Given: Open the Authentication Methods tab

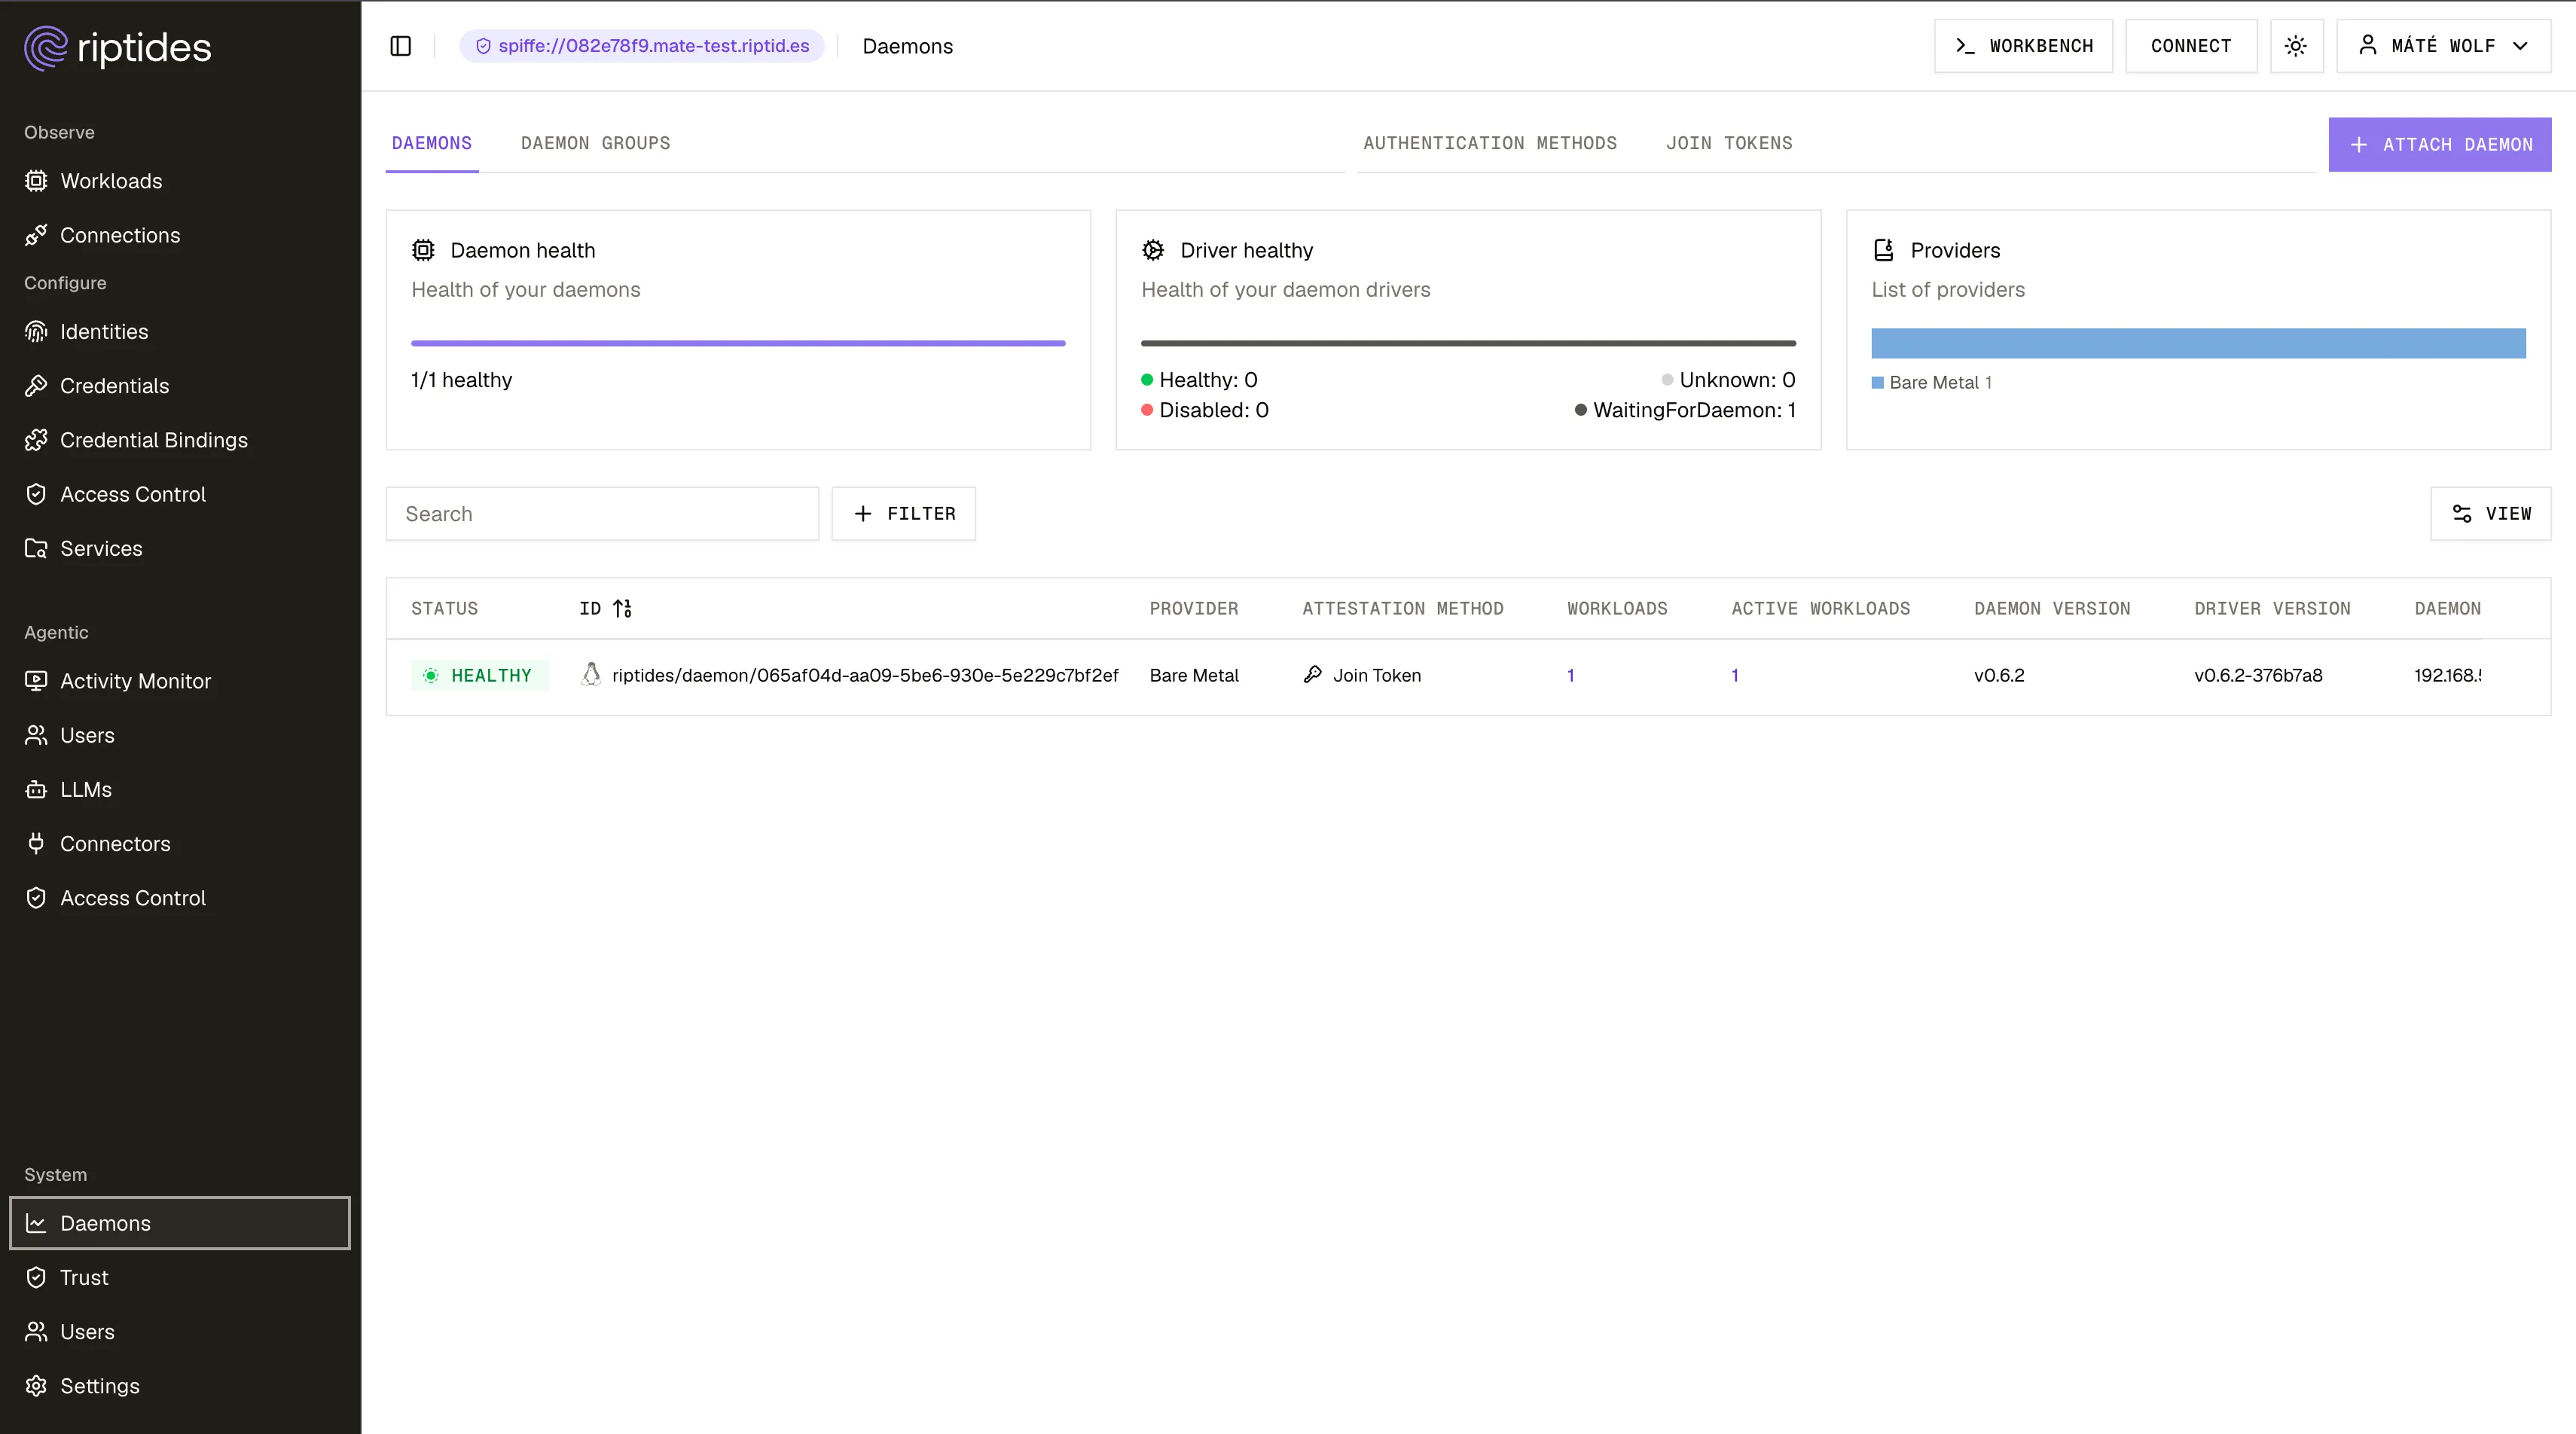Looking at the screenshot, I should coord(1490,143).
